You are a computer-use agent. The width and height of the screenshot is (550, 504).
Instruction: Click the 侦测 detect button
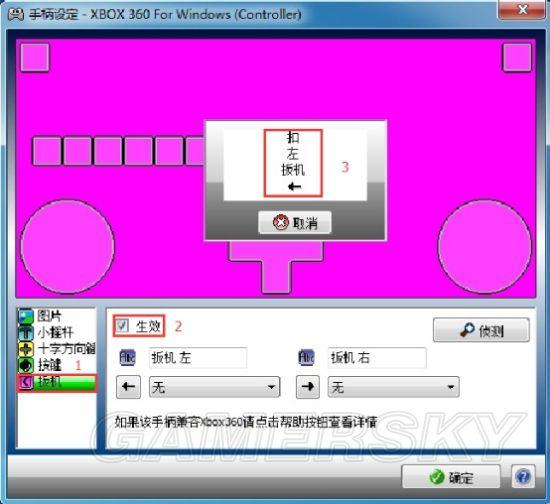481,330
